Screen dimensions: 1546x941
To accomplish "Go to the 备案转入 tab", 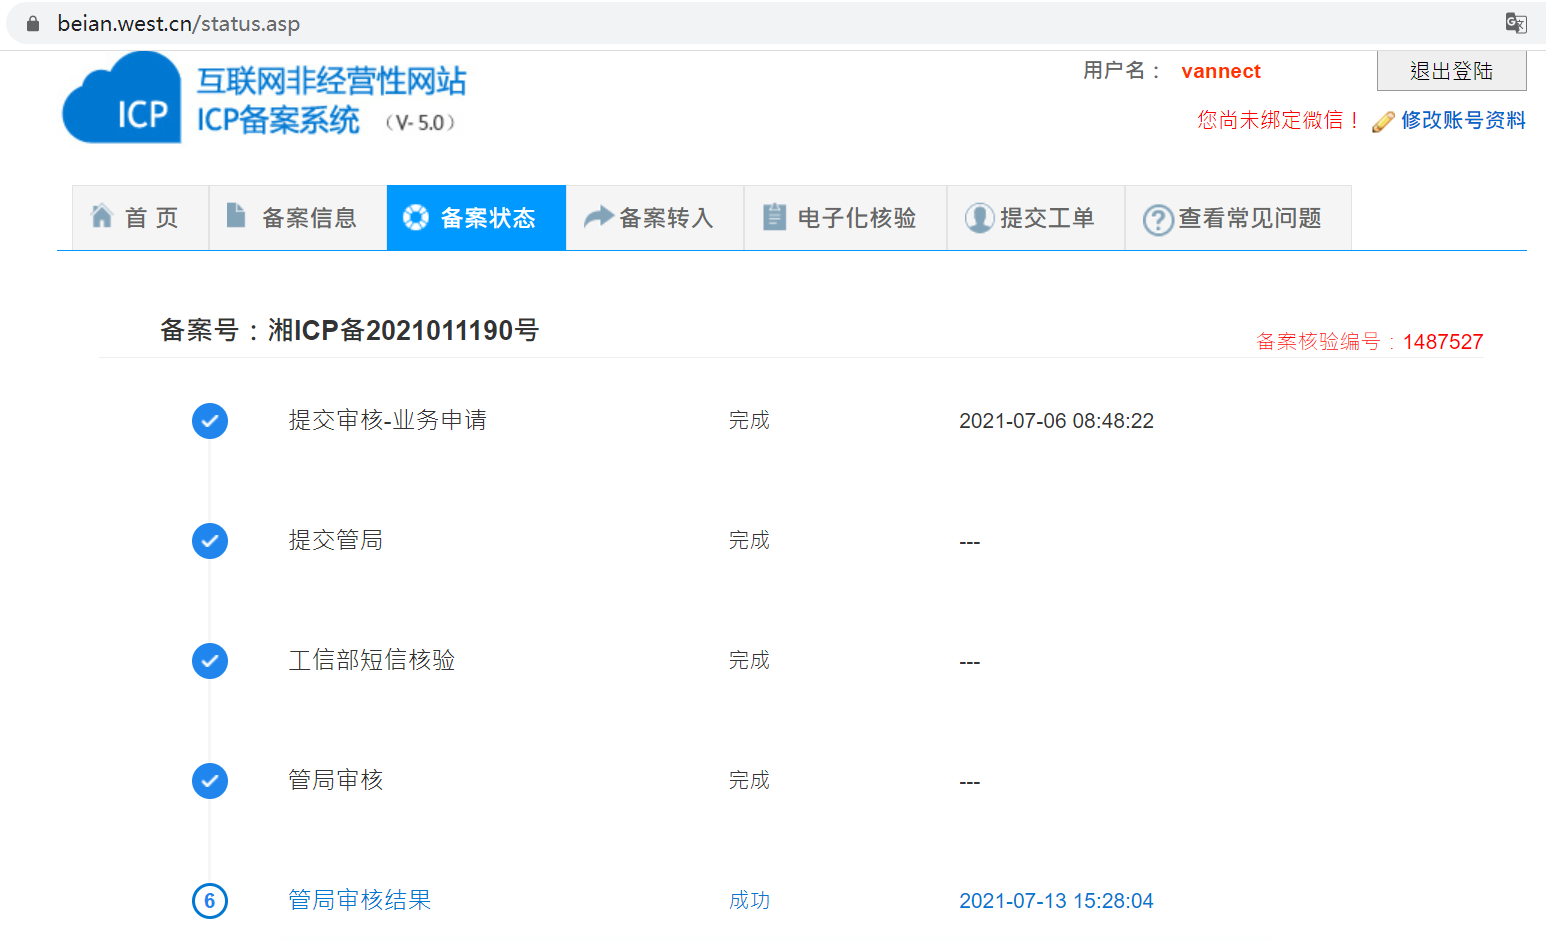I will 654,218.
